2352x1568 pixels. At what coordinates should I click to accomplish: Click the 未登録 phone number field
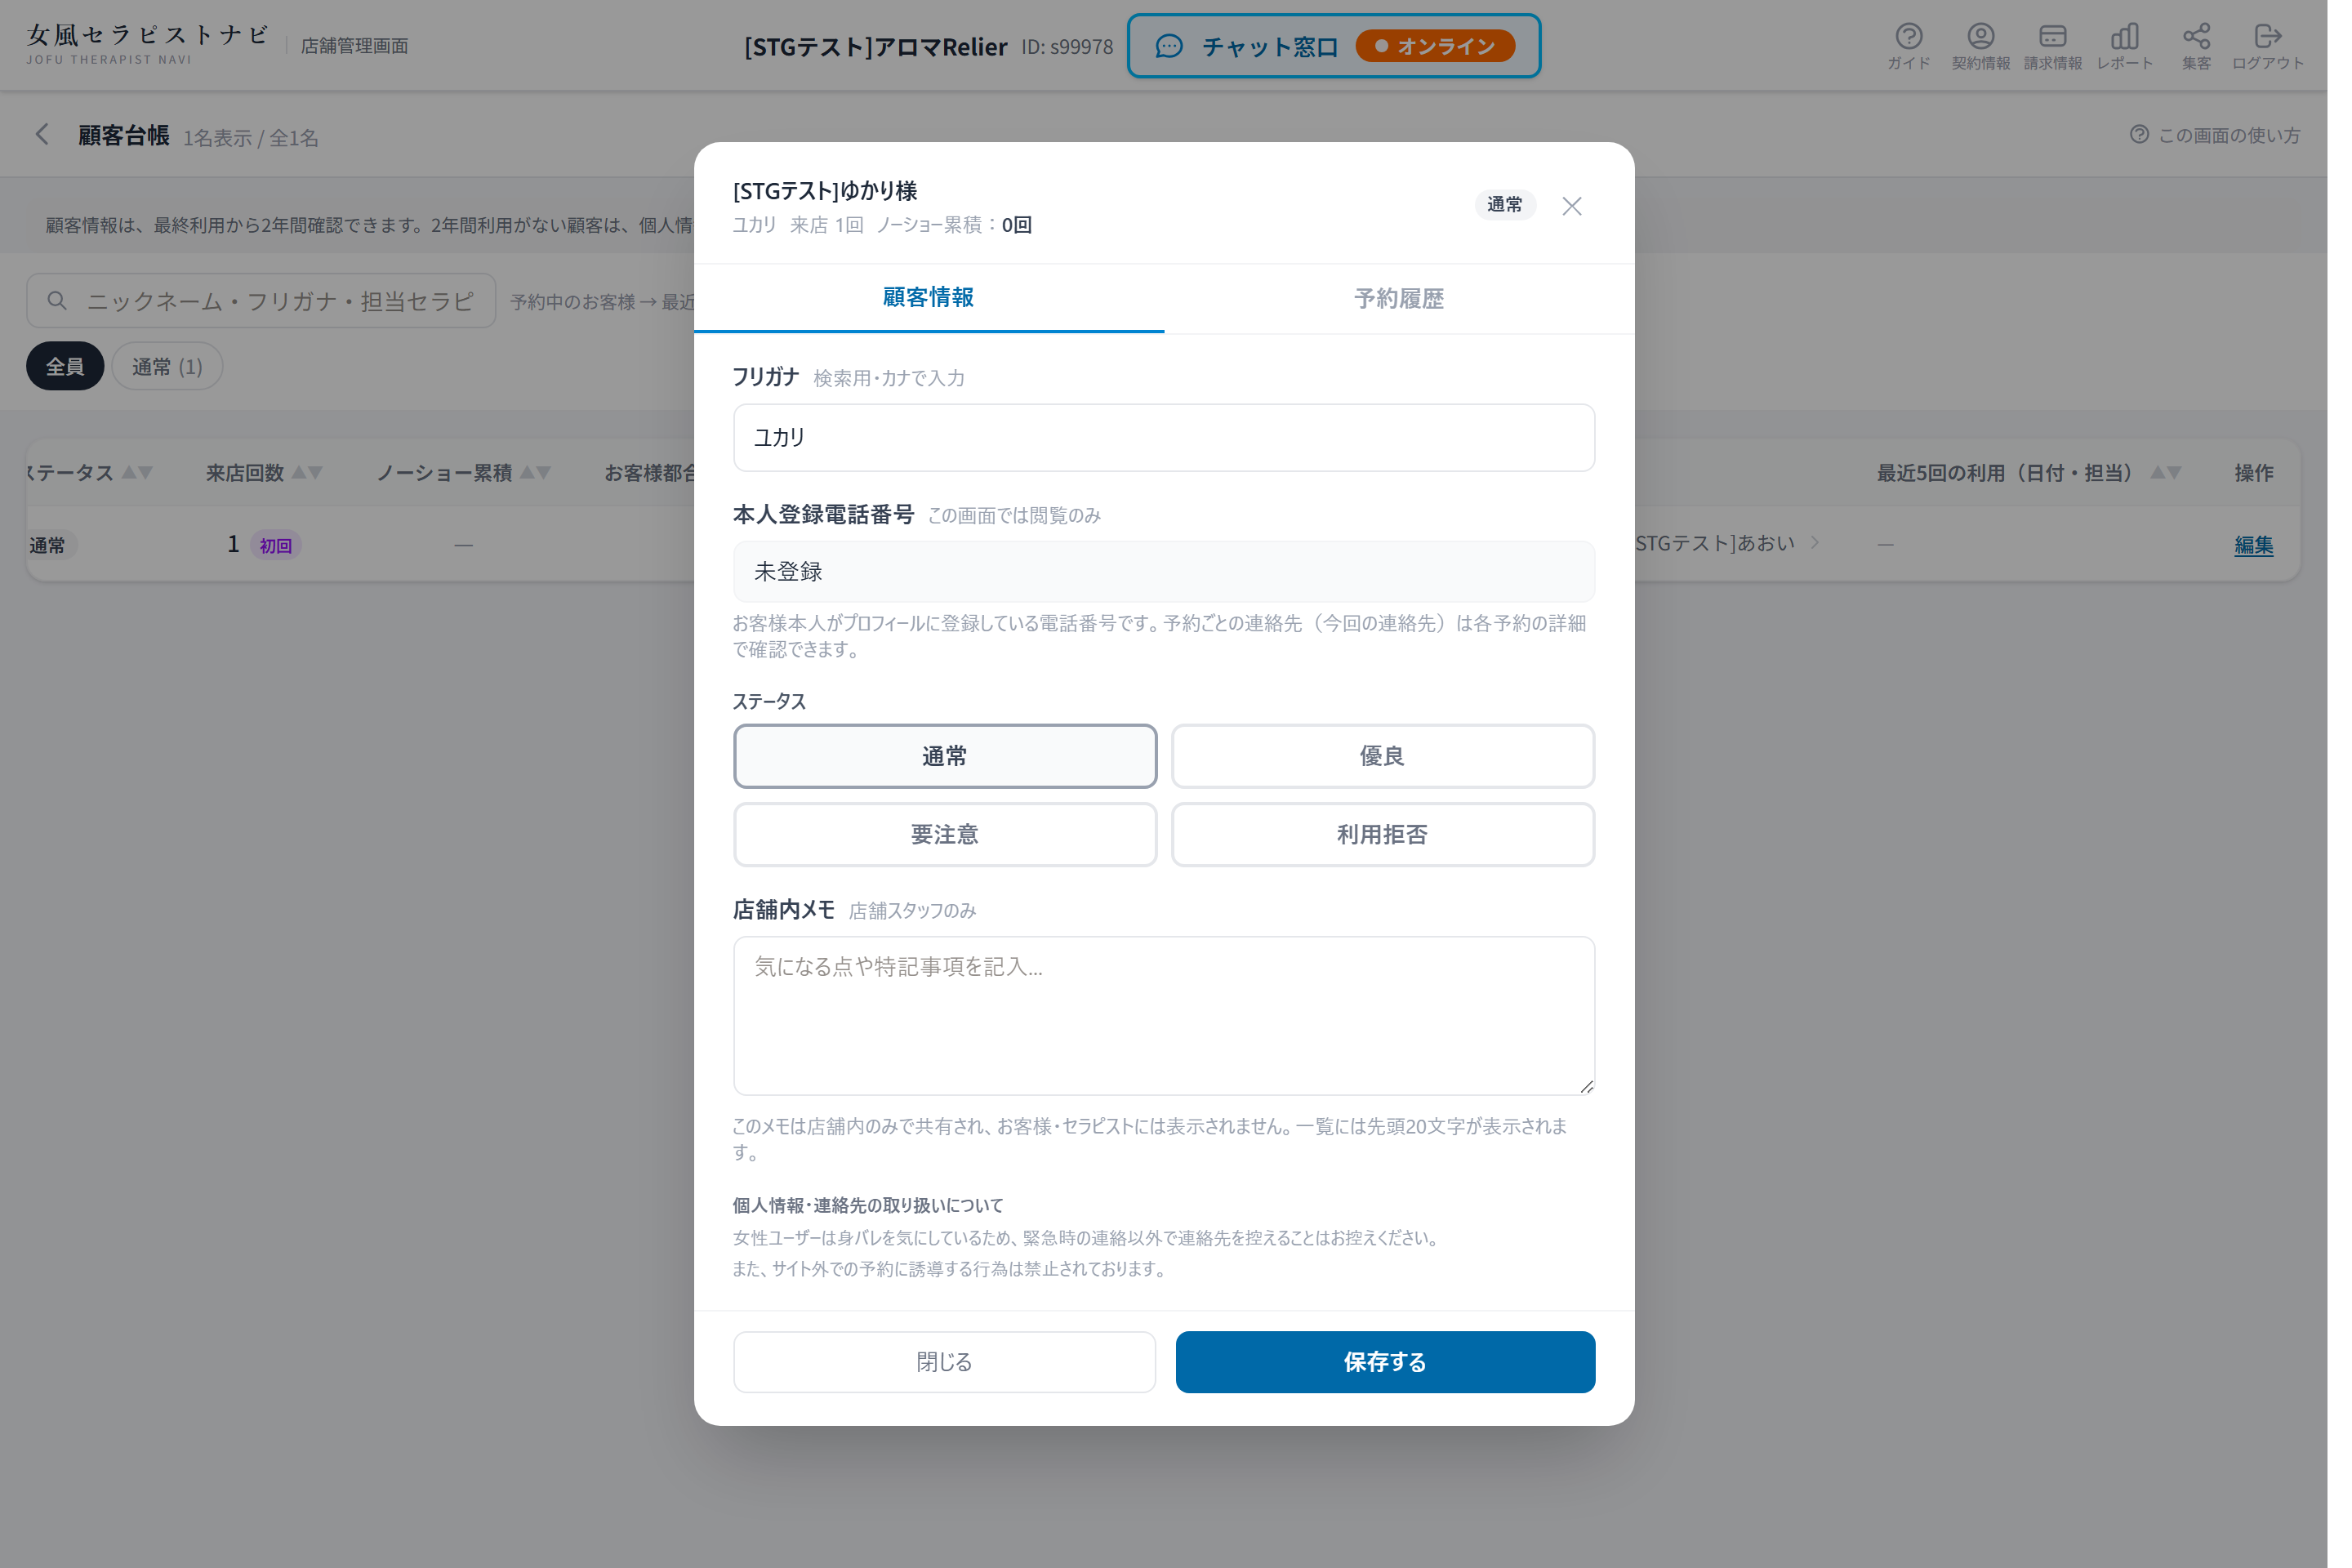click(1164, 572)
